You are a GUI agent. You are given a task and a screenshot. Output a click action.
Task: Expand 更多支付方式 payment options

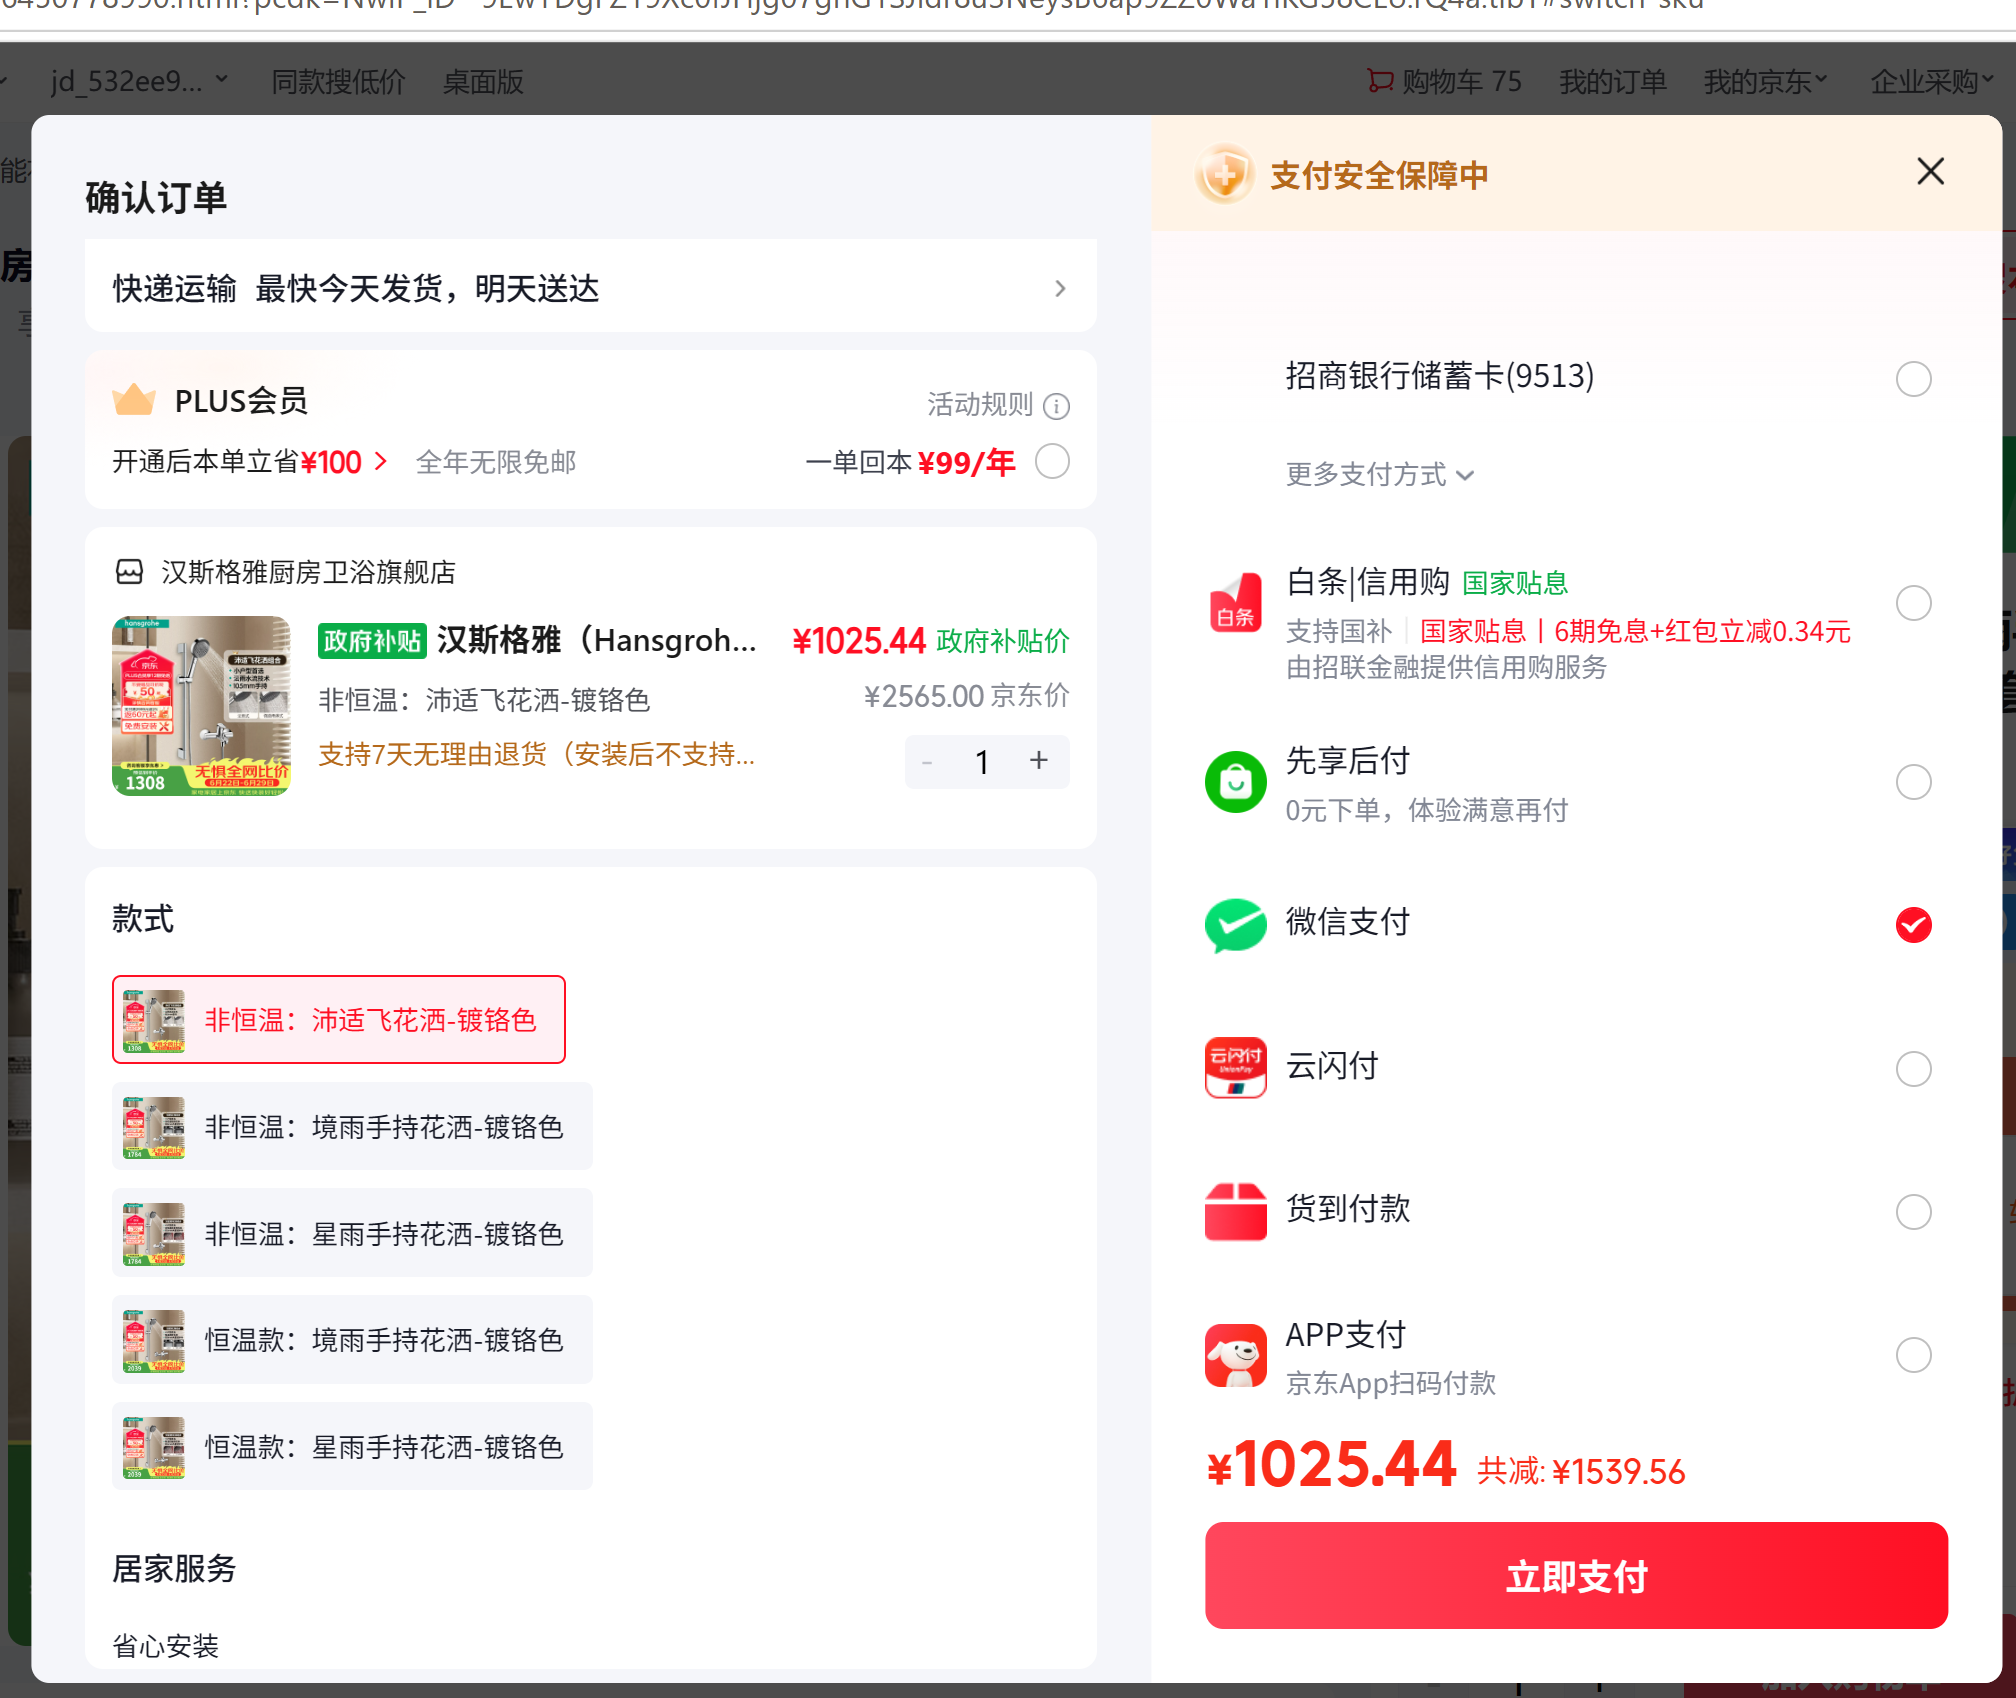click(1379, 474)
